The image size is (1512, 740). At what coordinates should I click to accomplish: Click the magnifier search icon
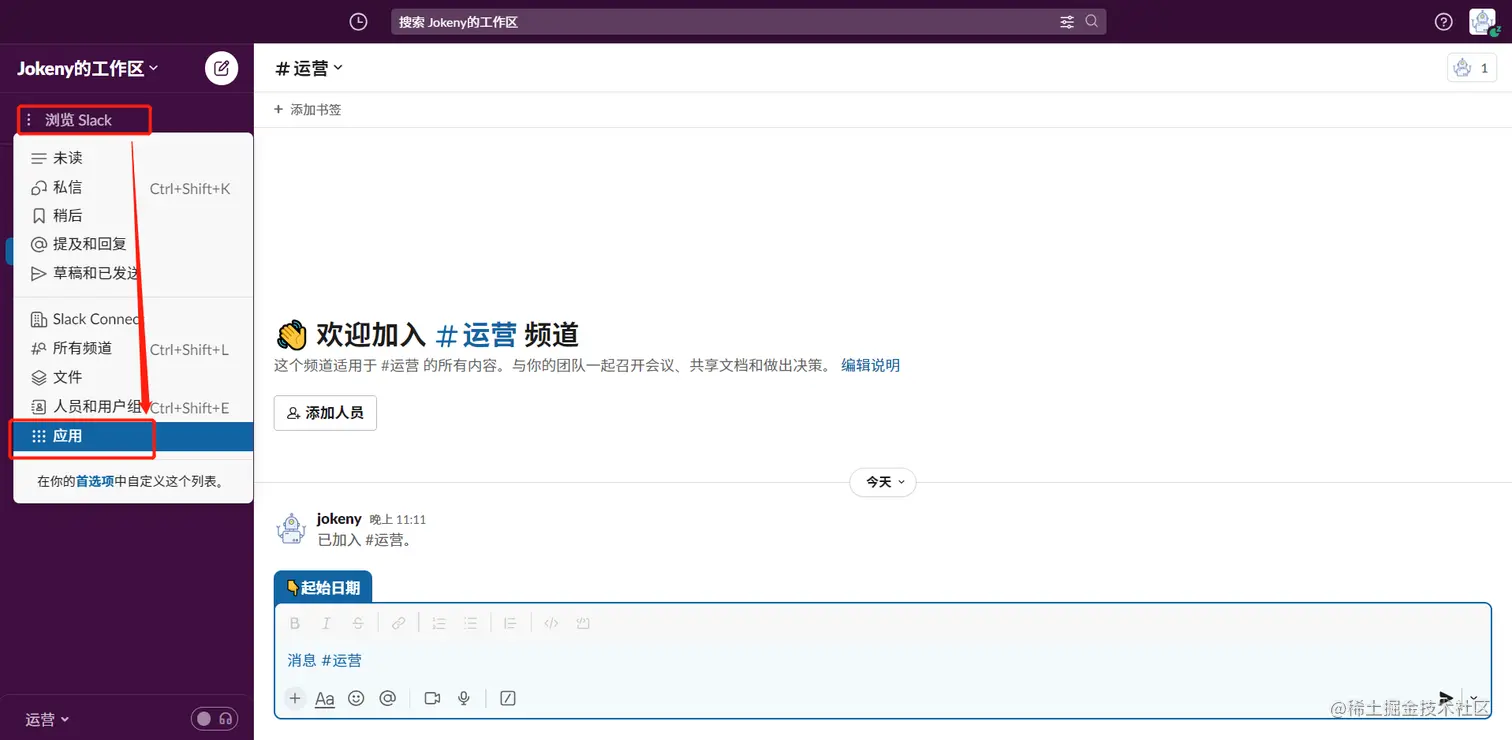(1091, 22)
